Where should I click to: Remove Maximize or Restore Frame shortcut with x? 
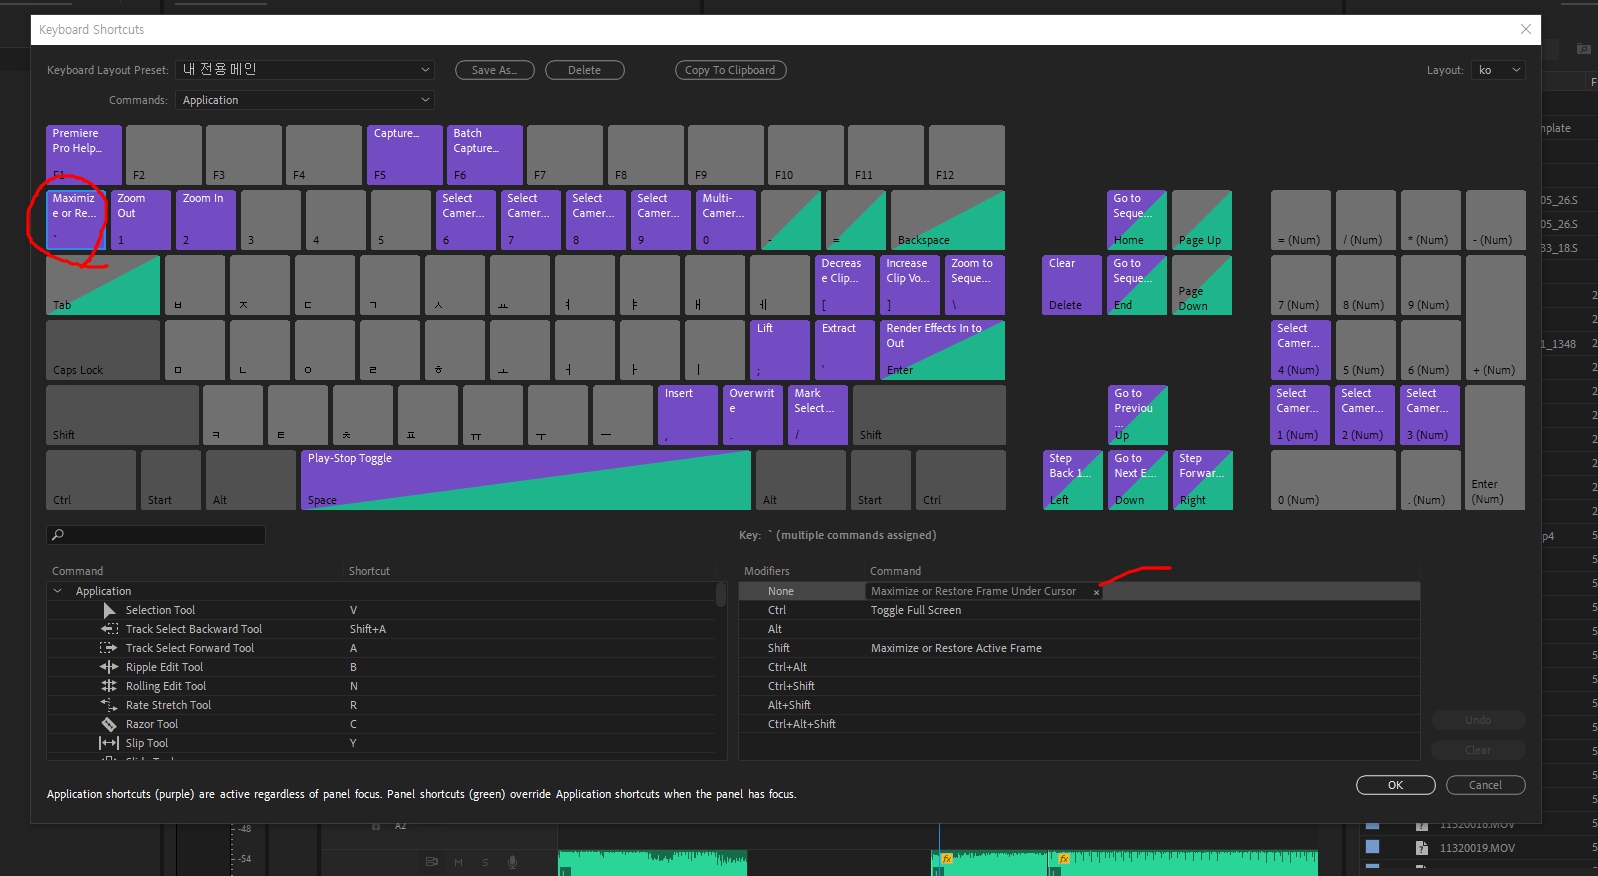tap(1096, 592)
